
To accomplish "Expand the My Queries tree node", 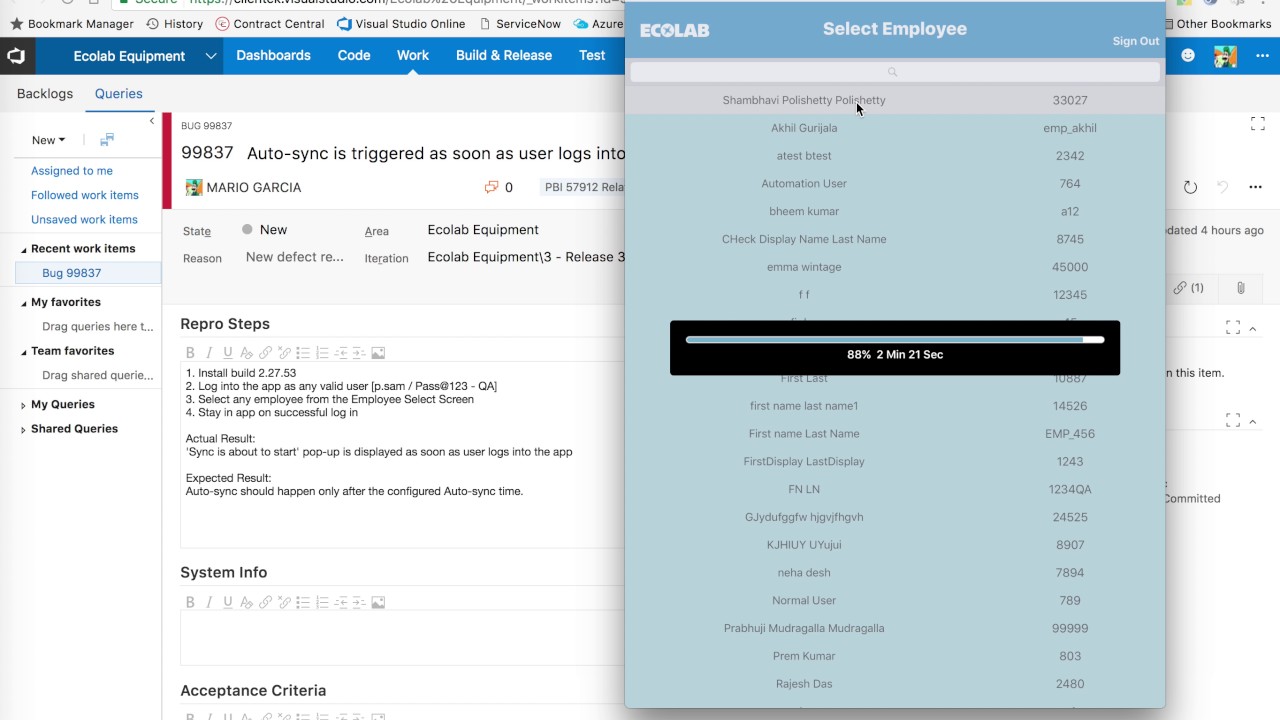I will click(24, 405).
